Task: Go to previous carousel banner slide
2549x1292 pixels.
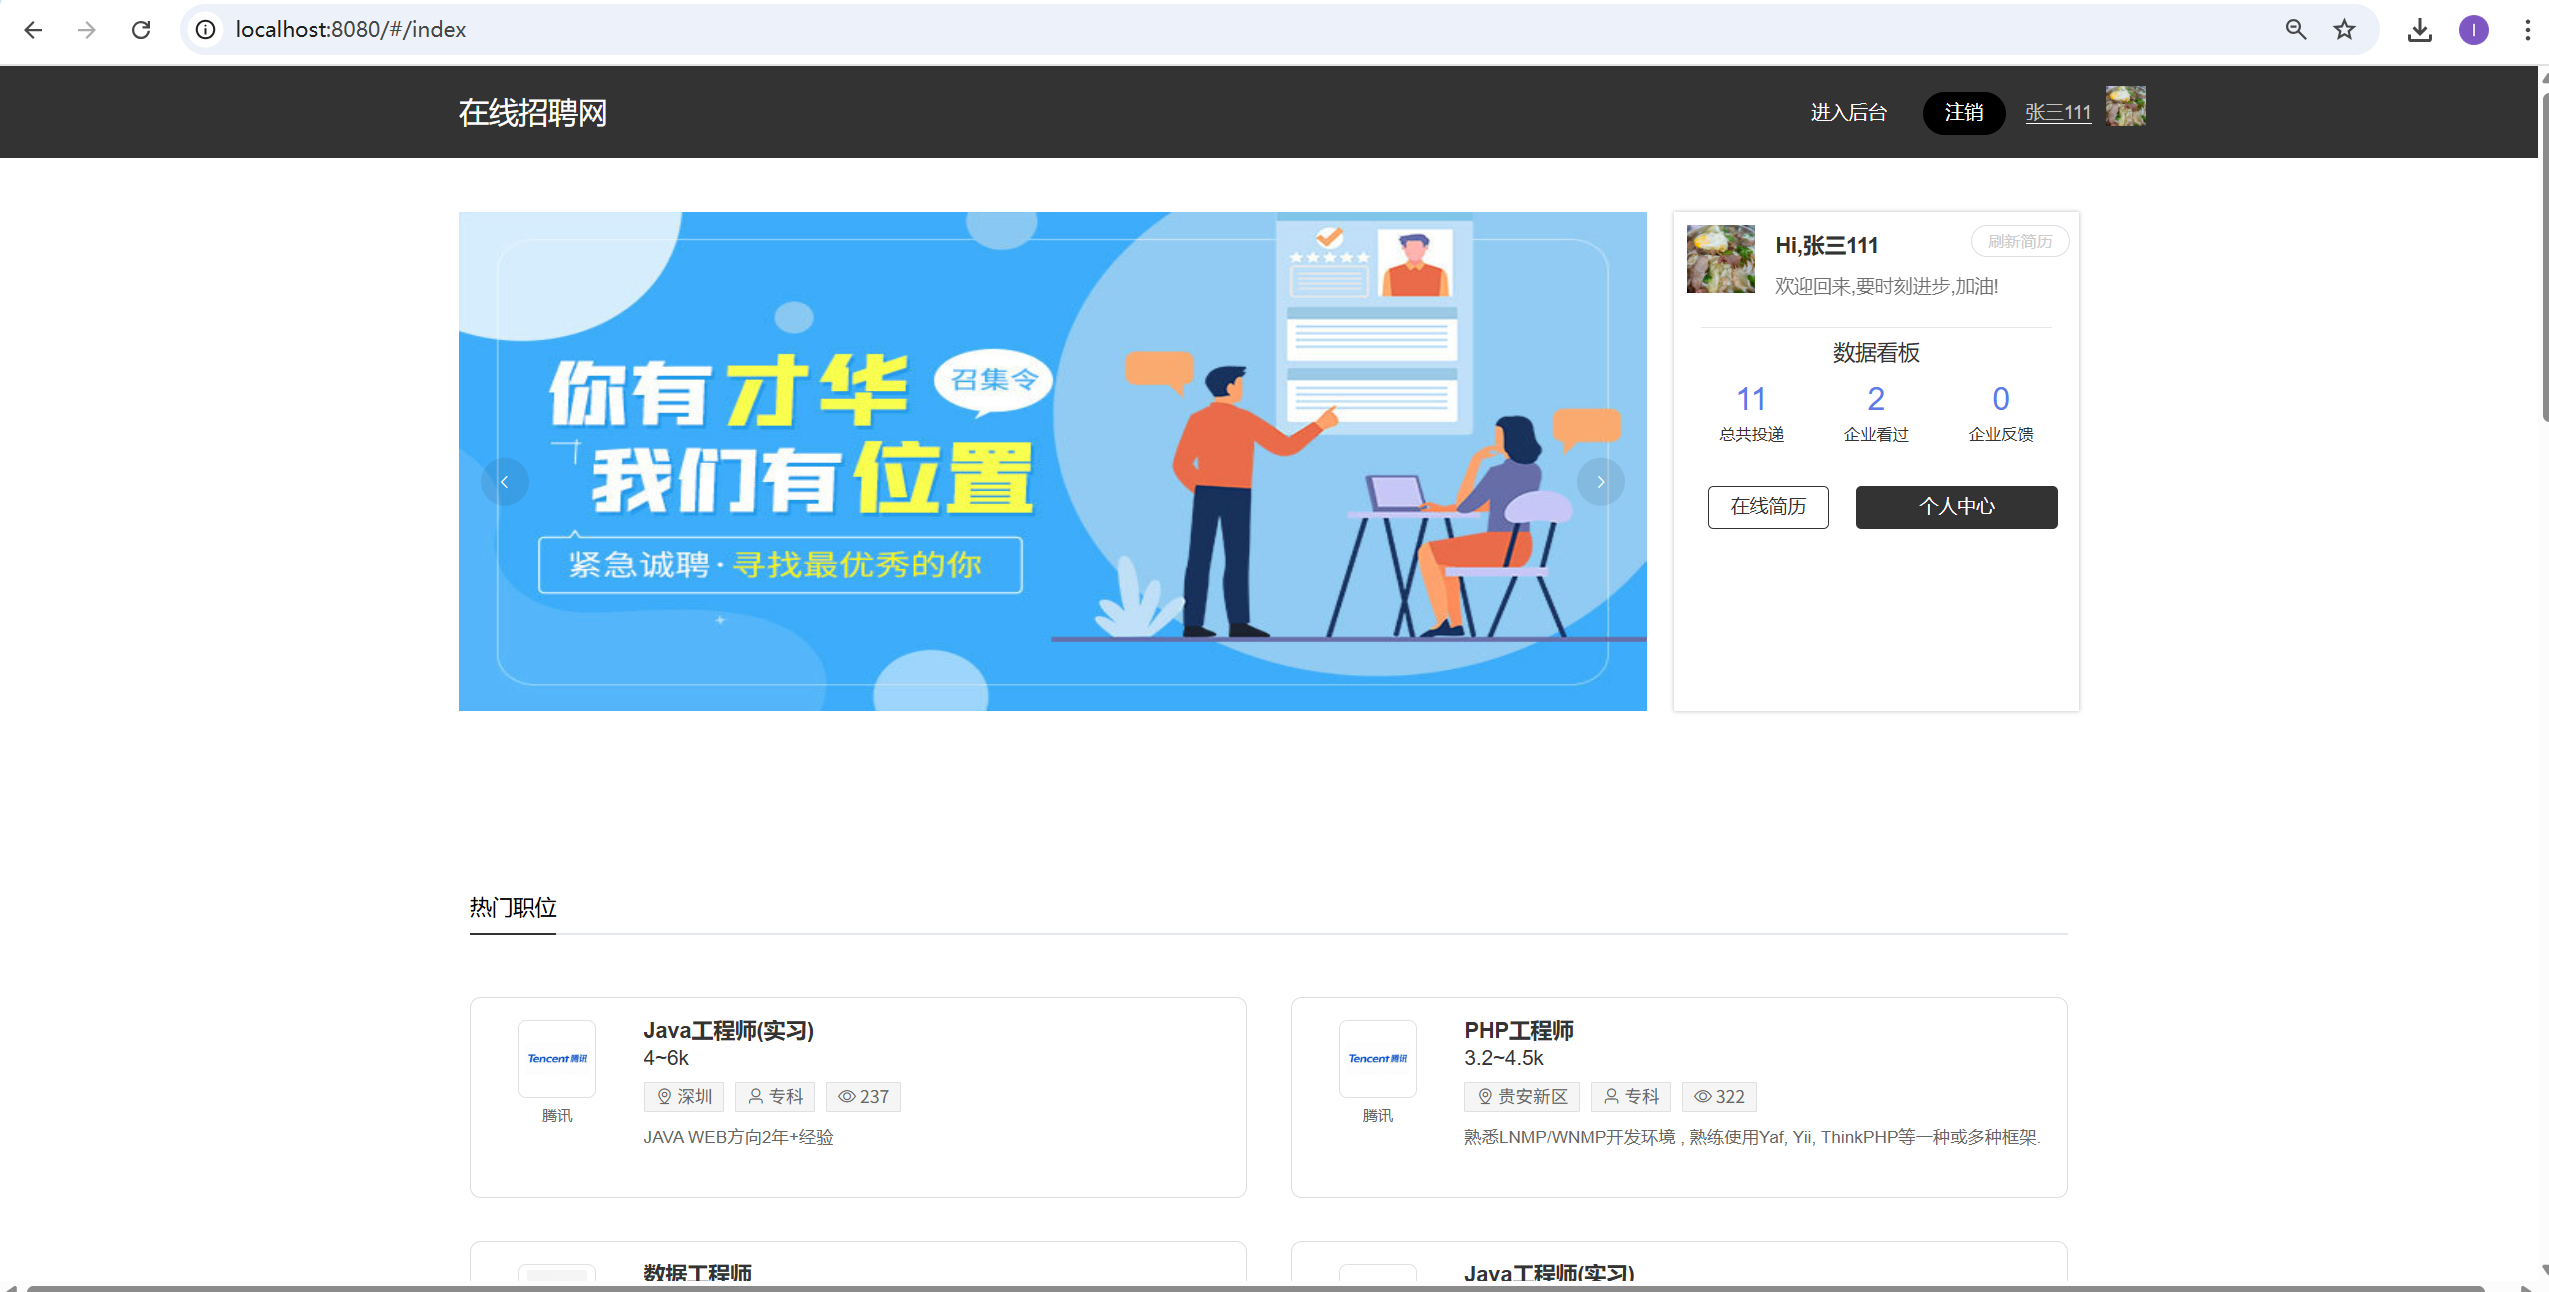Action: point(504,482)
